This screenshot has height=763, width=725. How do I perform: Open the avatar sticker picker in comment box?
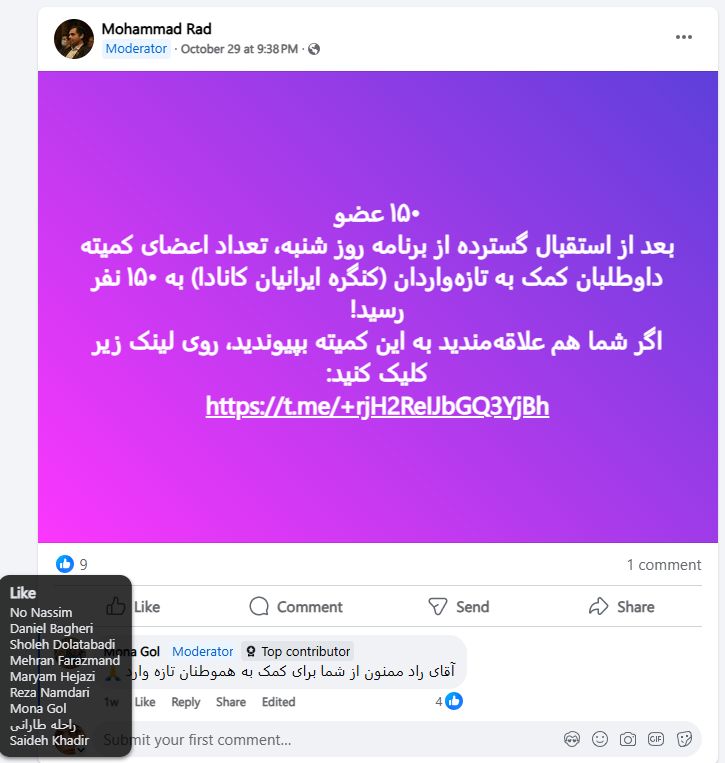point(572,740)
